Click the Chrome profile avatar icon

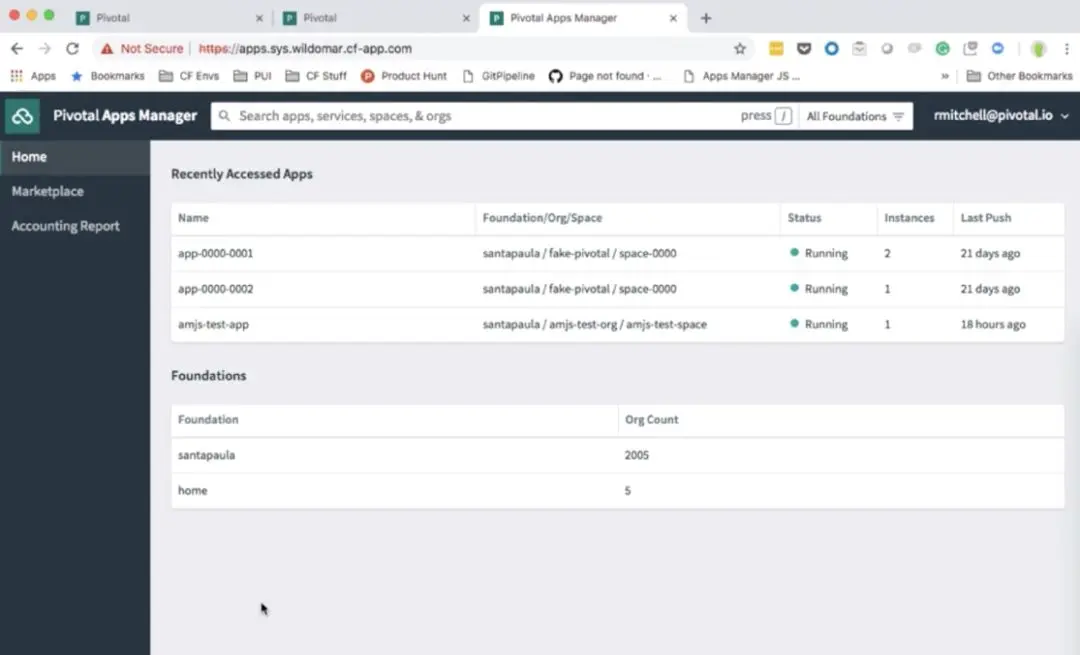(x=1039, y=48)
